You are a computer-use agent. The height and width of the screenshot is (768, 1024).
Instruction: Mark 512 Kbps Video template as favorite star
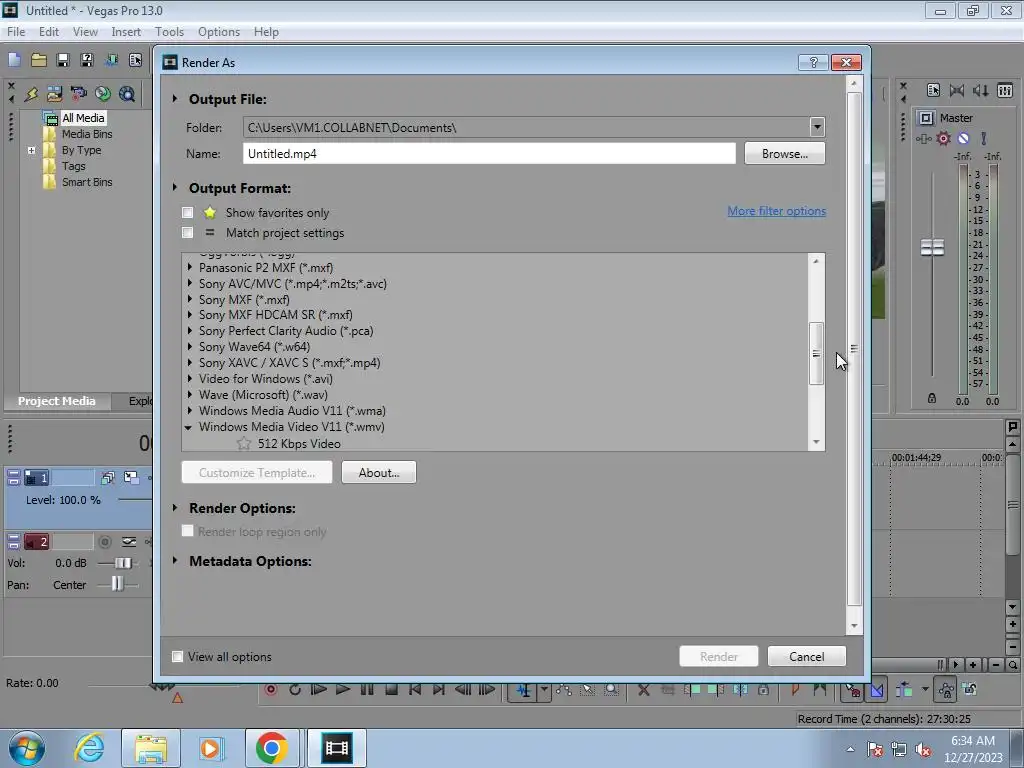tap(244, 443)
